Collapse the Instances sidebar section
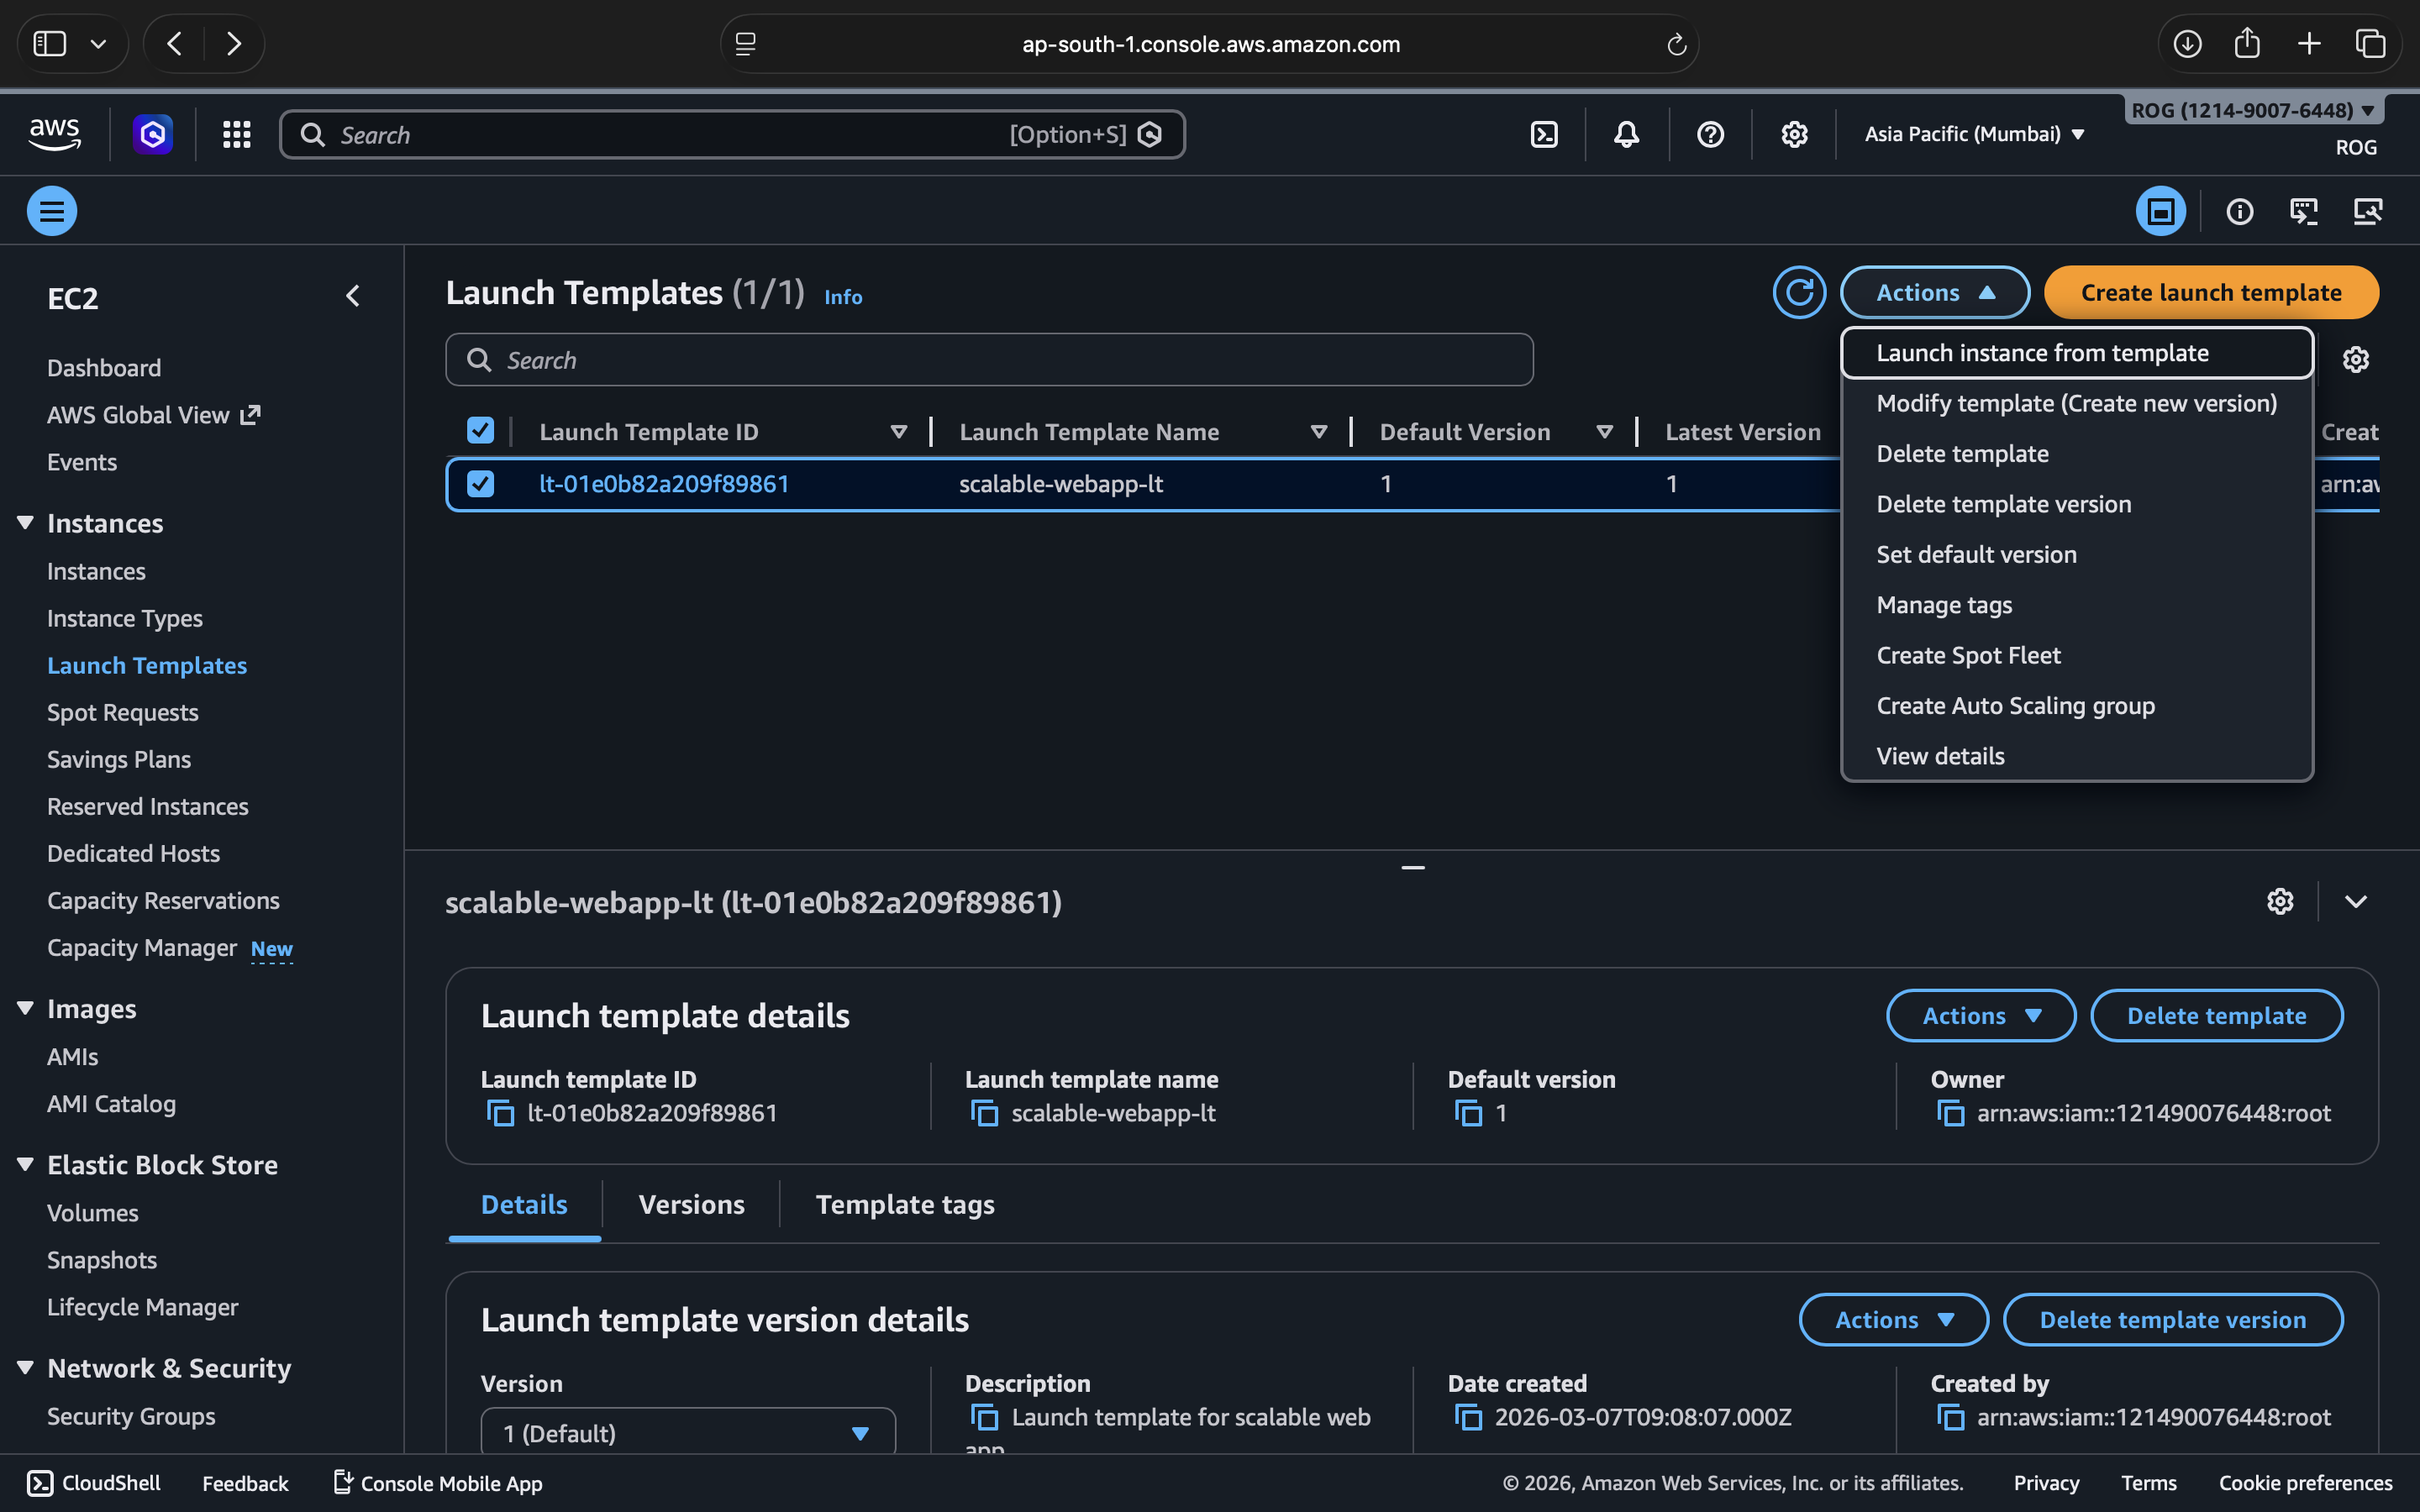Image resolution: width=2420 pixels, height=1512 pixels. click(26, 523)
